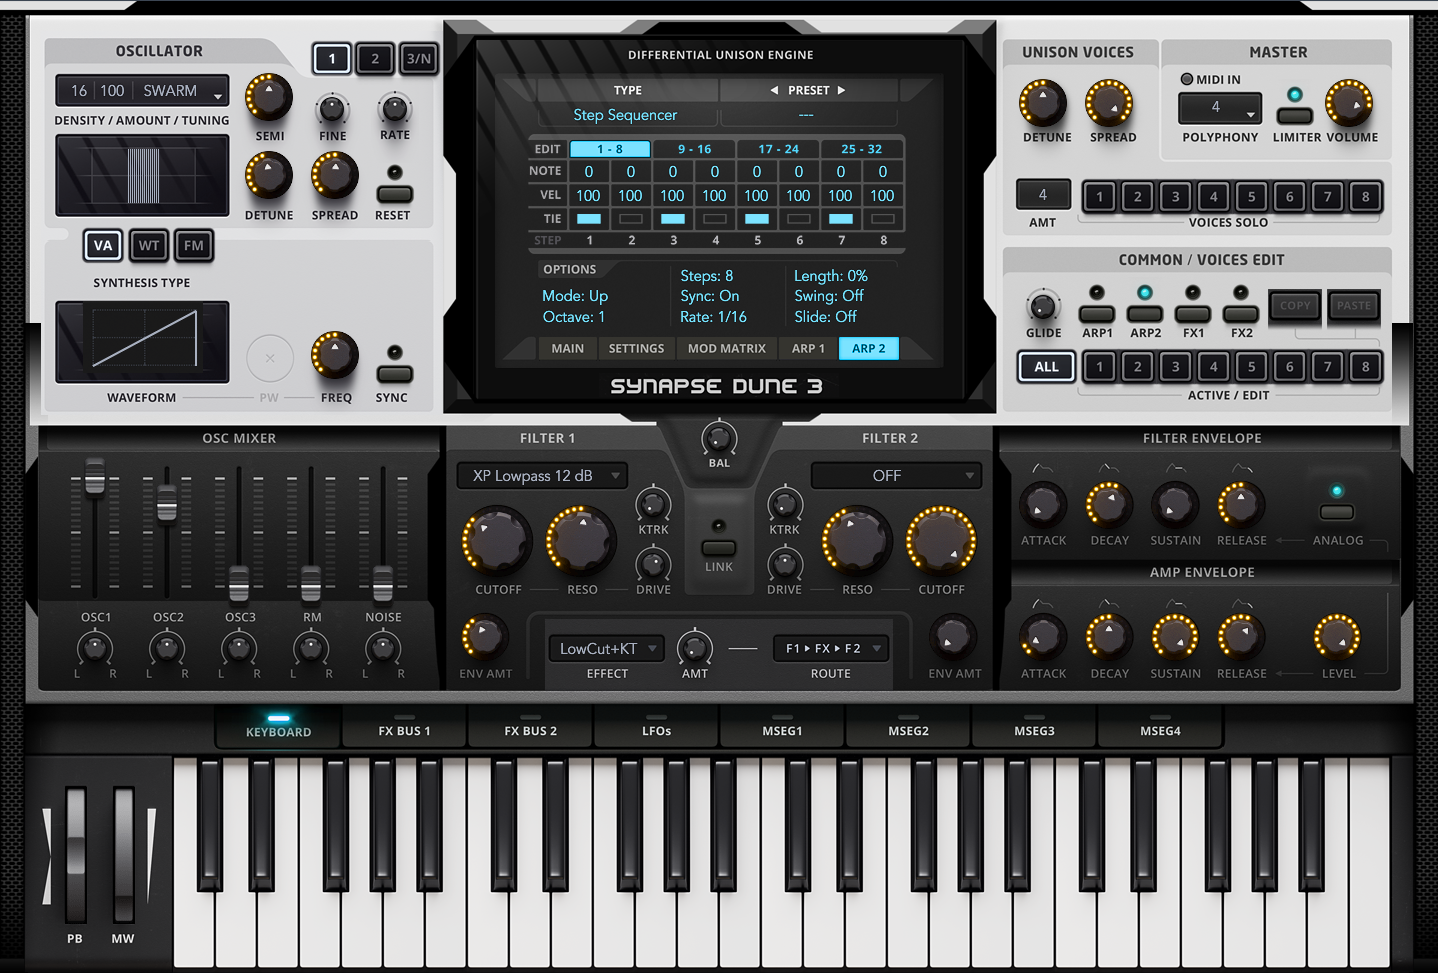1438x973 pixels.
Task: Switch to the SETTINGS display tab
Action: tap(636, 348)
